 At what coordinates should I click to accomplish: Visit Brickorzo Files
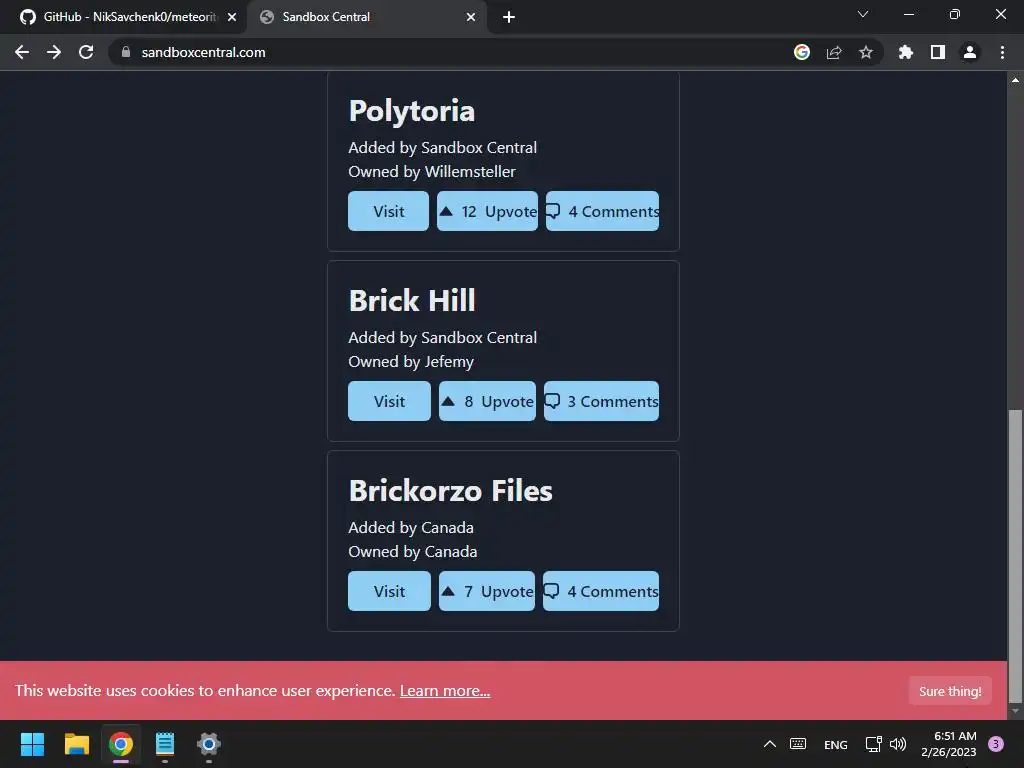coord(389,591)
